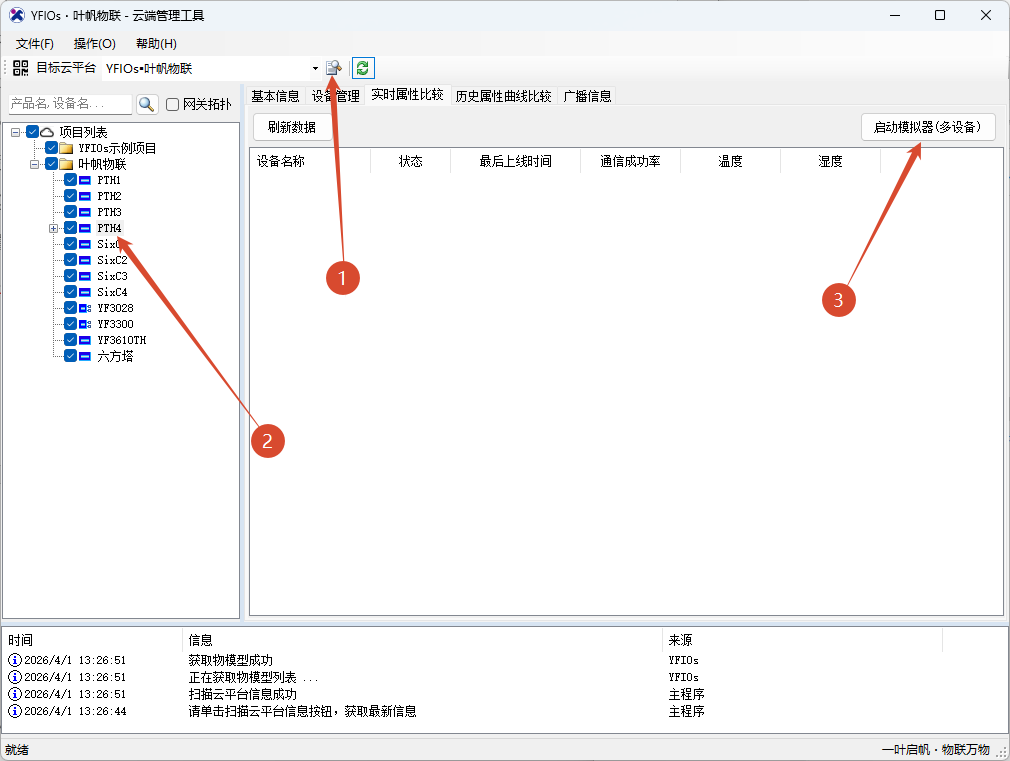
Task: Expand the PTH4 tree node
Action: tap(53, 228)
